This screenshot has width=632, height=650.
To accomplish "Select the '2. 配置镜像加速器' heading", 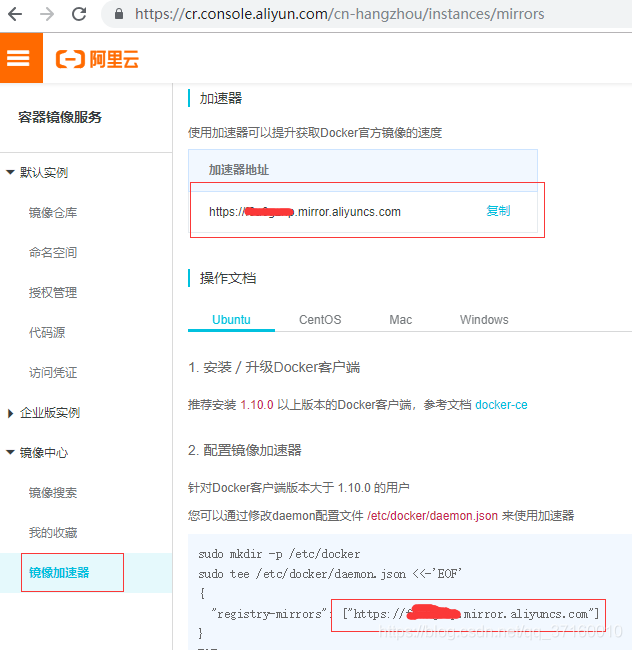I will point(245,450).
